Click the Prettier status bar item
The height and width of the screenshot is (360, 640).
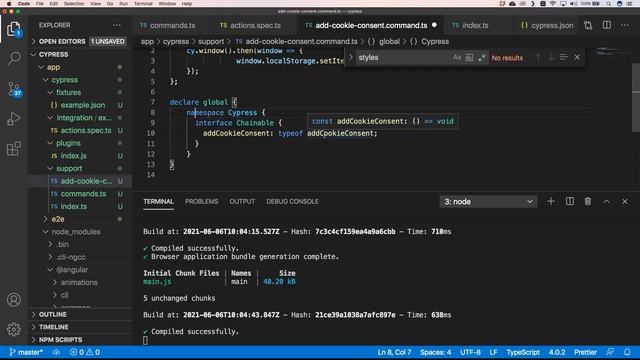[x=585, y=352]
